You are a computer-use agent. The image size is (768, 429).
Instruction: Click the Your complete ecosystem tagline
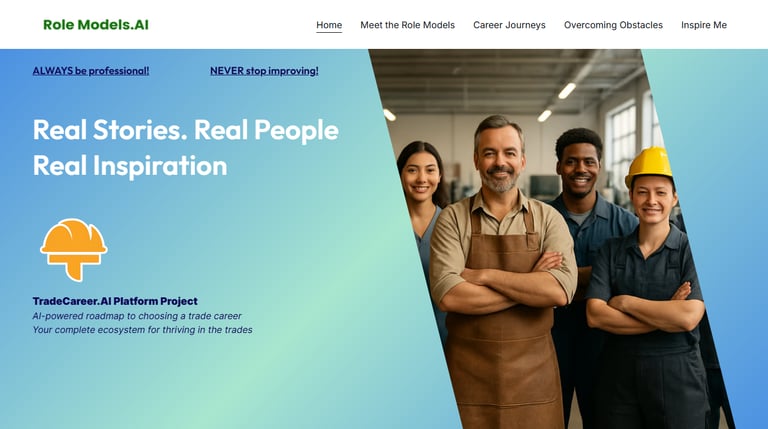[143, 330]
